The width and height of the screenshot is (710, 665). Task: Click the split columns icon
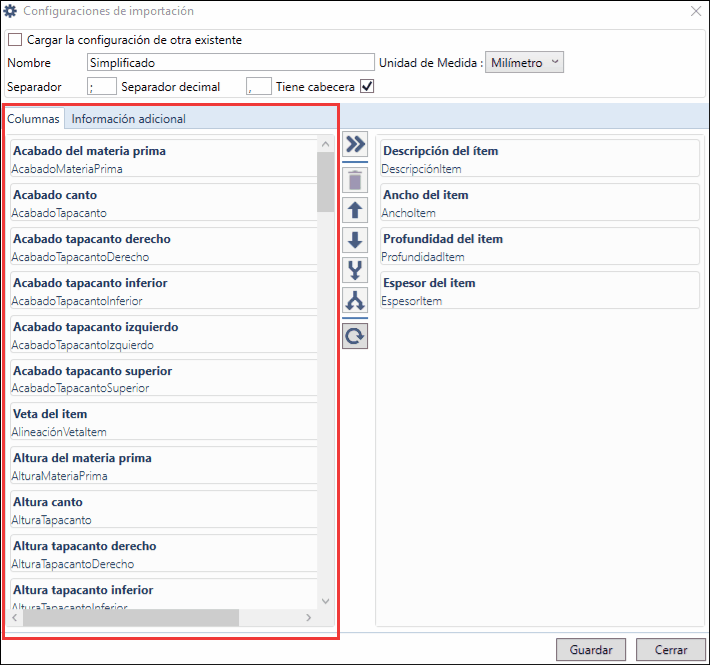355,300
